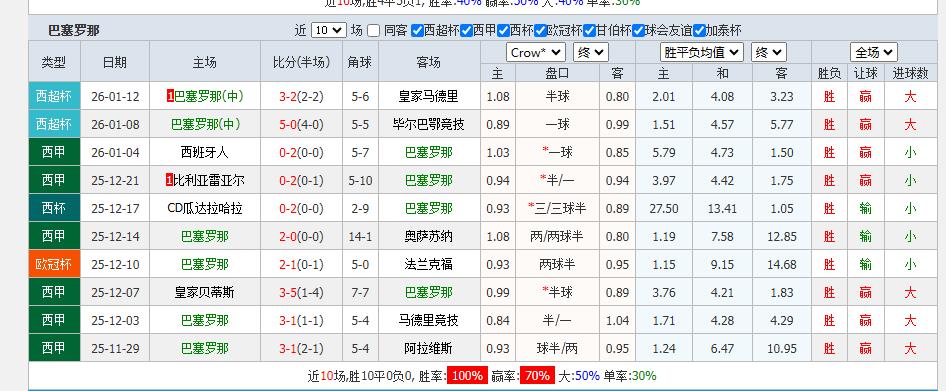Uncheck the 西超杯 filter checkbox
This screenshot has height=391, width=946.
pyautogui.click(x=416, y=30)
